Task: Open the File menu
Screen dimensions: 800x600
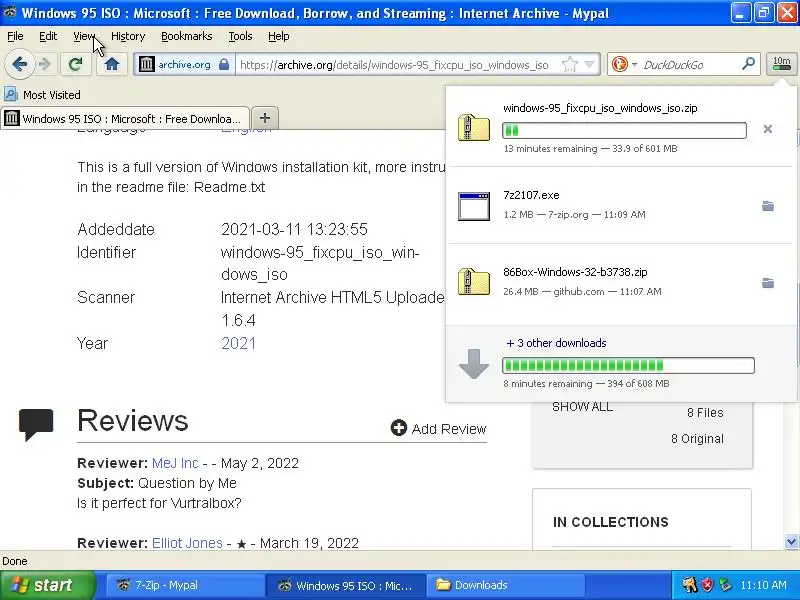Action: [x=15, y=36]
